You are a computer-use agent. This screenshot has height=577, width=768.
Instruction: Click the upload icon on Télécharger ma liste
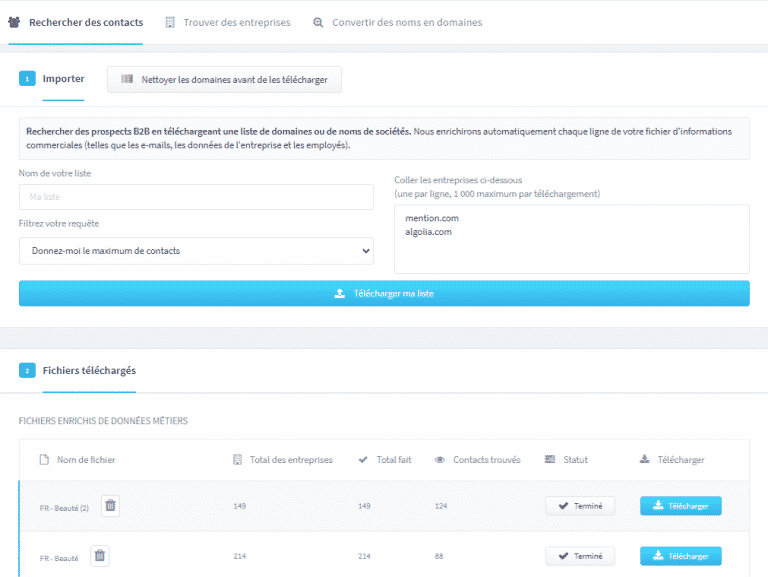pyautogui.click(x=339, y=293)
